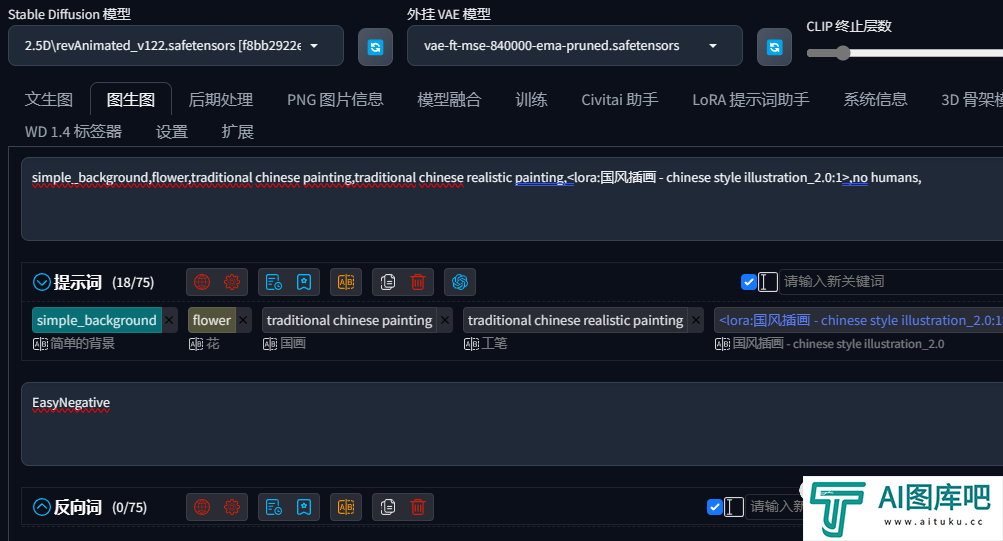Image resolution: width=1003 pixels, height=541 pixels.
Task: Copy prompt keywords with the copy icon in the 提示词 toolbar
Action: pos(388,282)
